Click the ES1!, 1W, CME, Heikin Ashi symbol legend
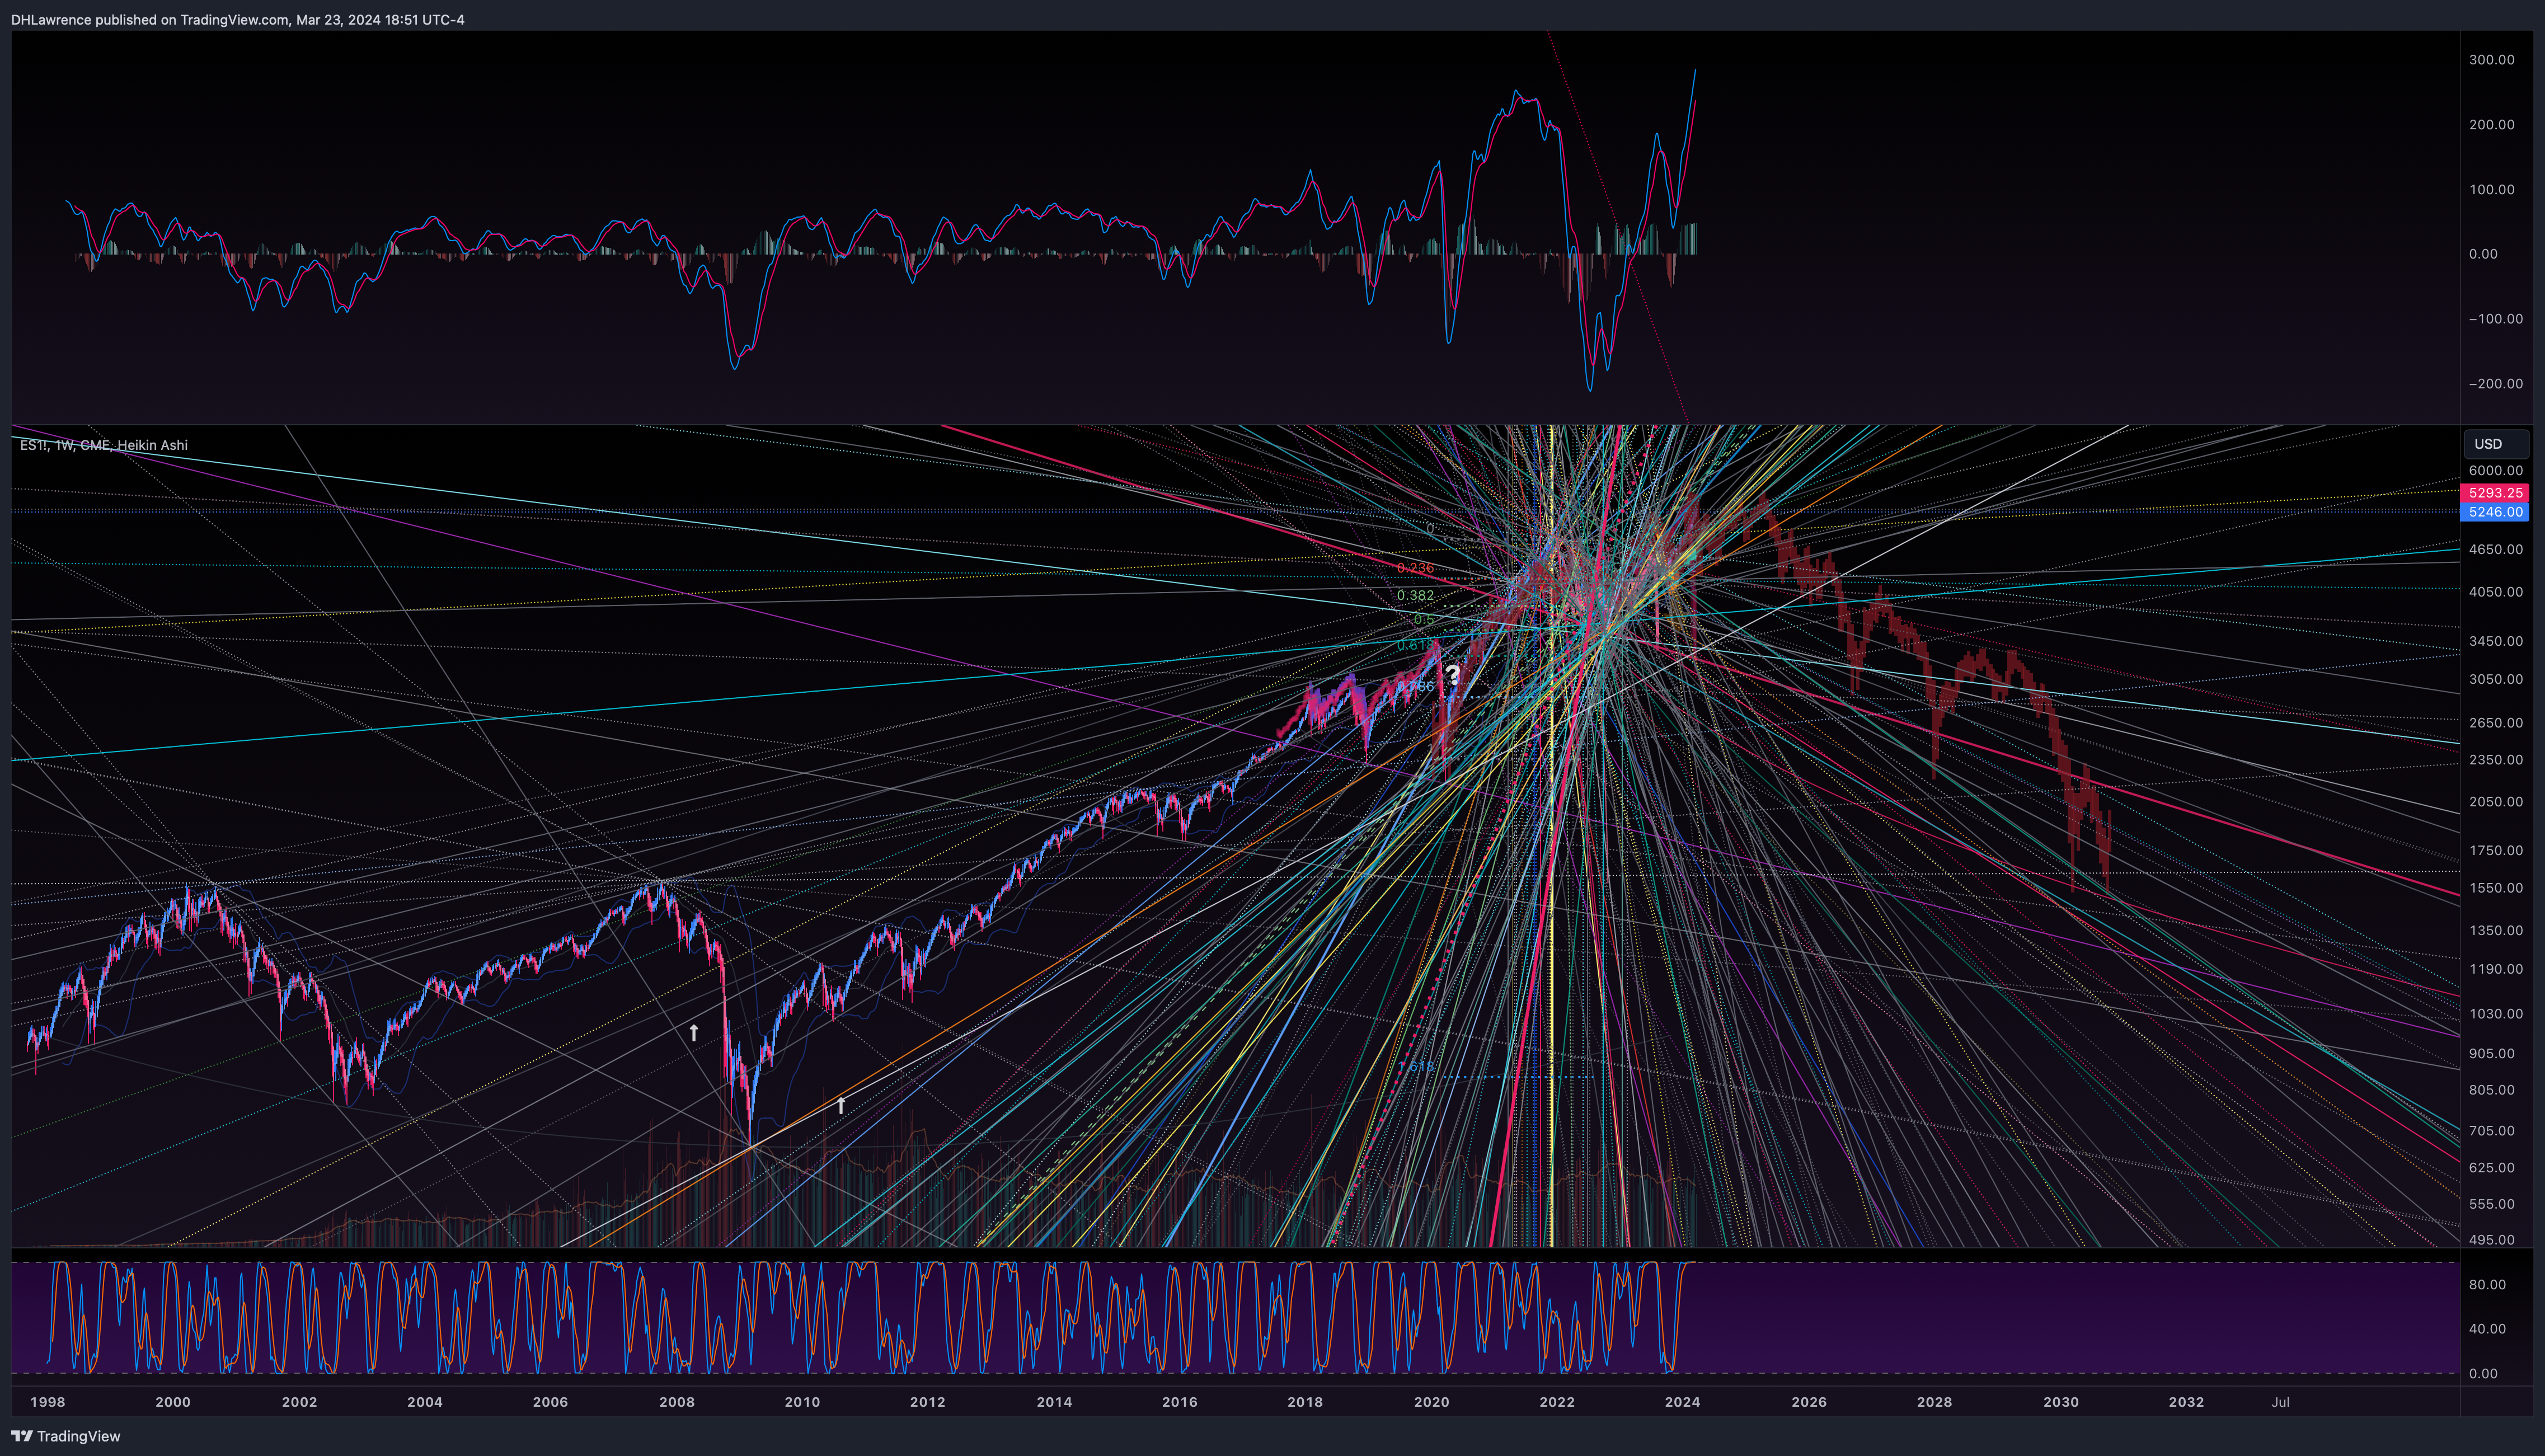The image size is (2545, 1456). 104,445
